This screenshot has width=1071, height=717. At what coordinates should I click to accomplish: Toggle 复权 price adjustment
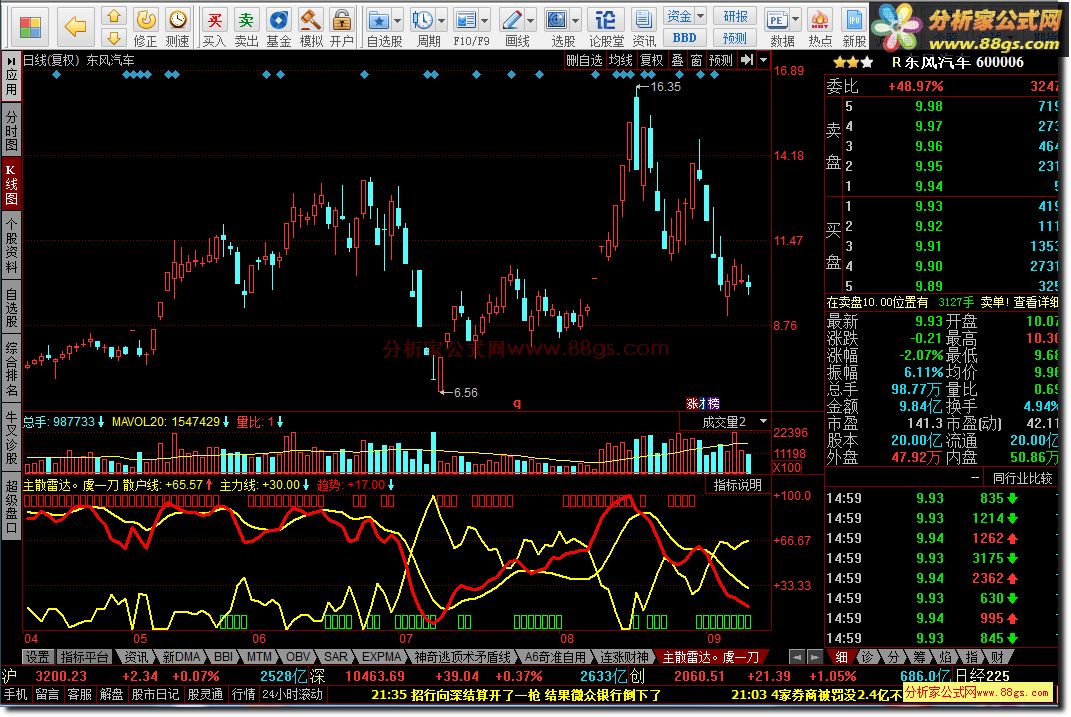click(652, 60)
